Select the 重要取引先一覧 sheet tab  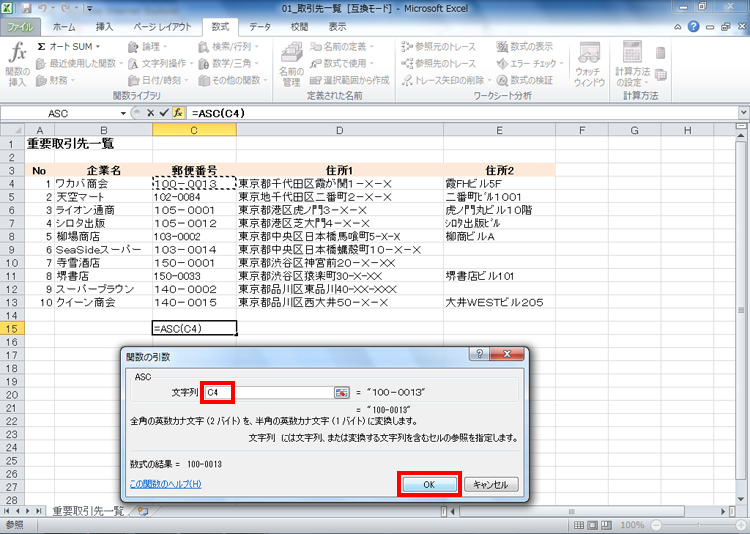88,511
